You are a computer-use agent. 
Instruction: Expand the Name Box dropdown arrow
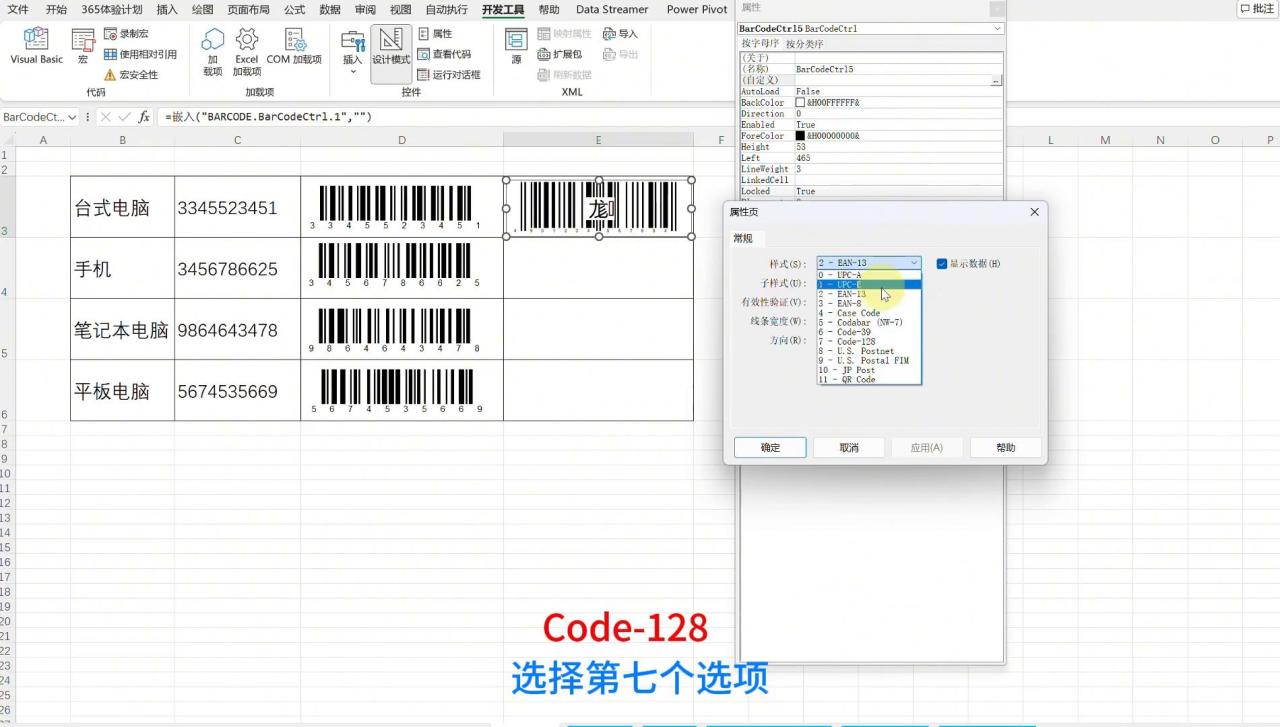pos(72,117)
